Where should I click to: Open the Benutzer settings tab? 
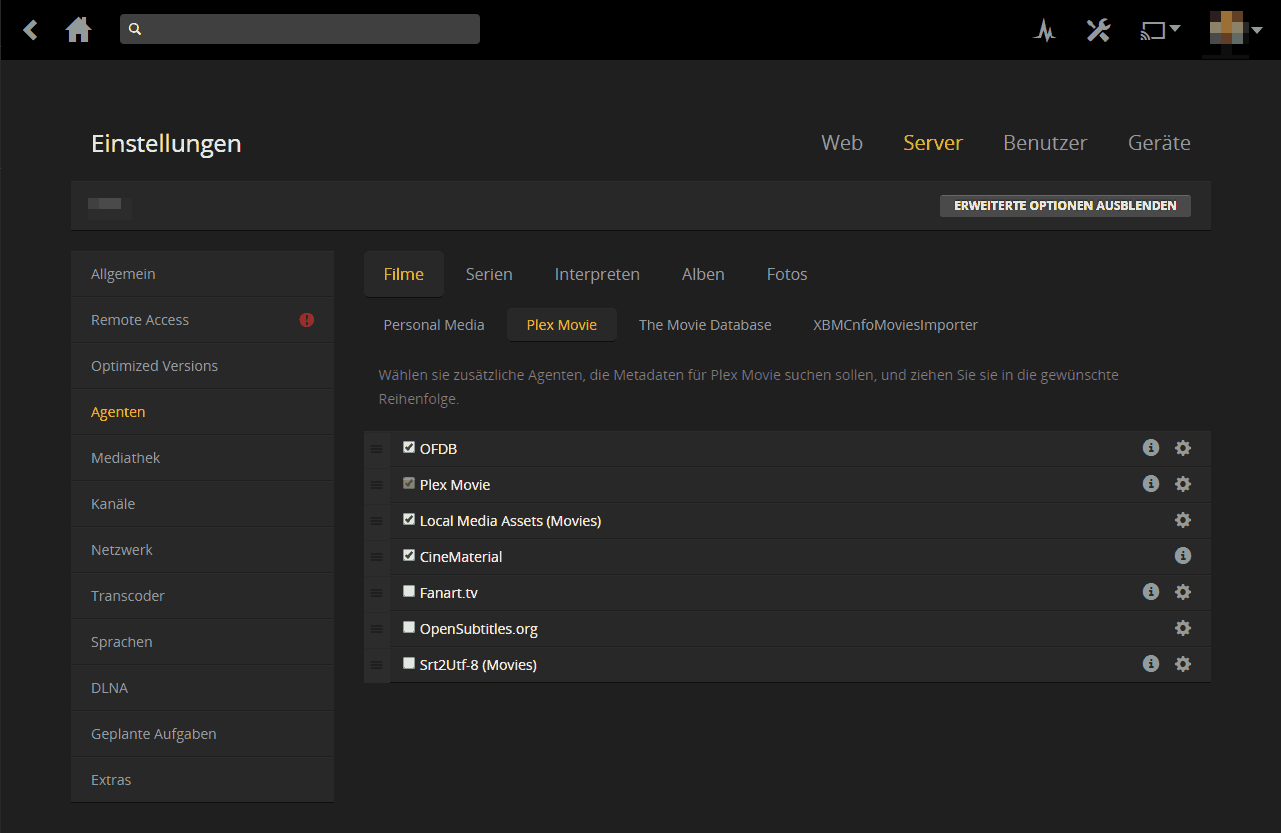point(1045,143)
